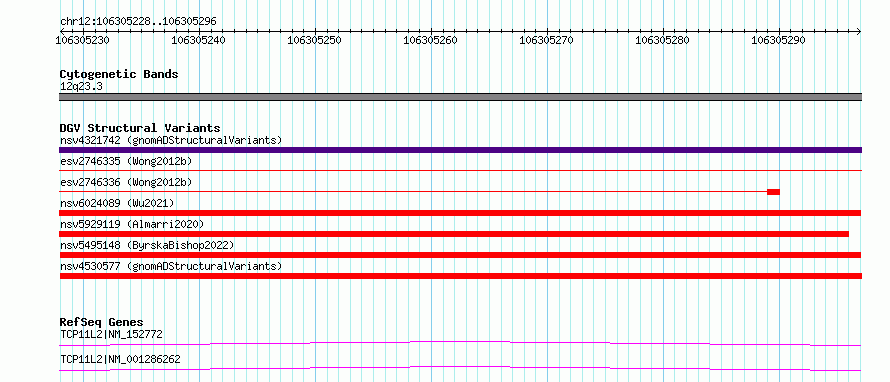The image size is (890, 382).
Task: Click the red nsv5495148 variant bar
Action: [460, 255]
